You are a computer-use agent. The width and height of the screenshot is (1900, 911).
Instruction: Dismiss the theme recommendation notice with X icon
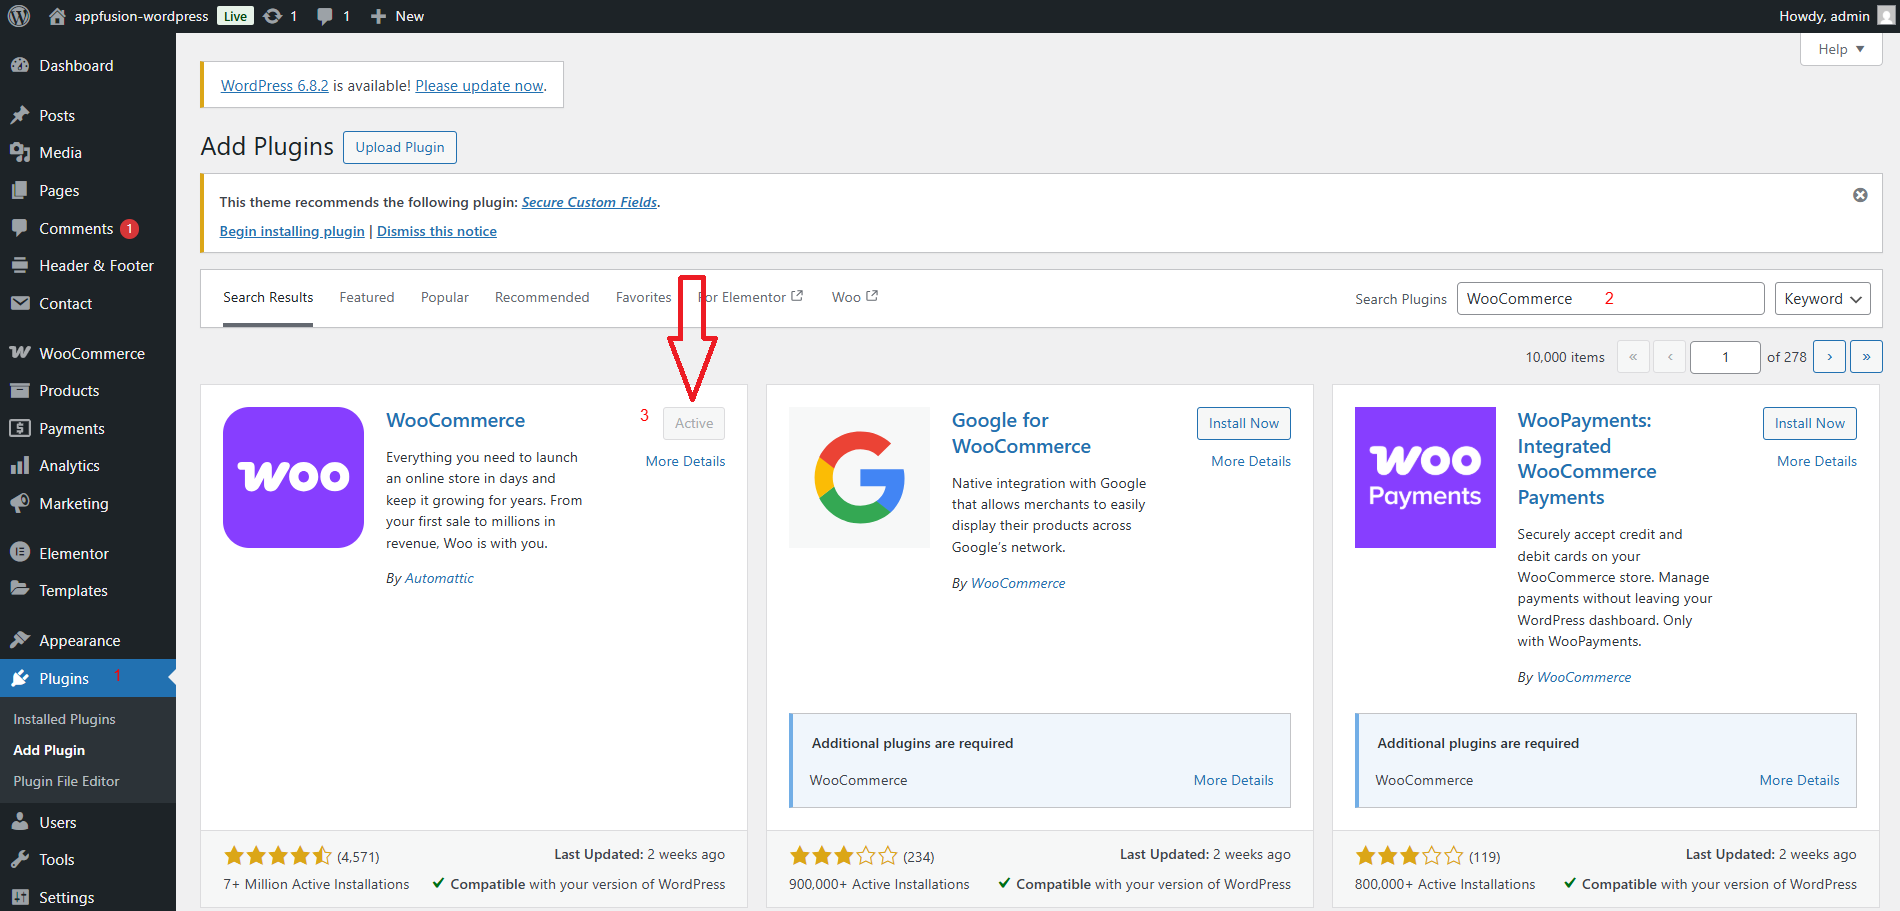coord(1860,195)
